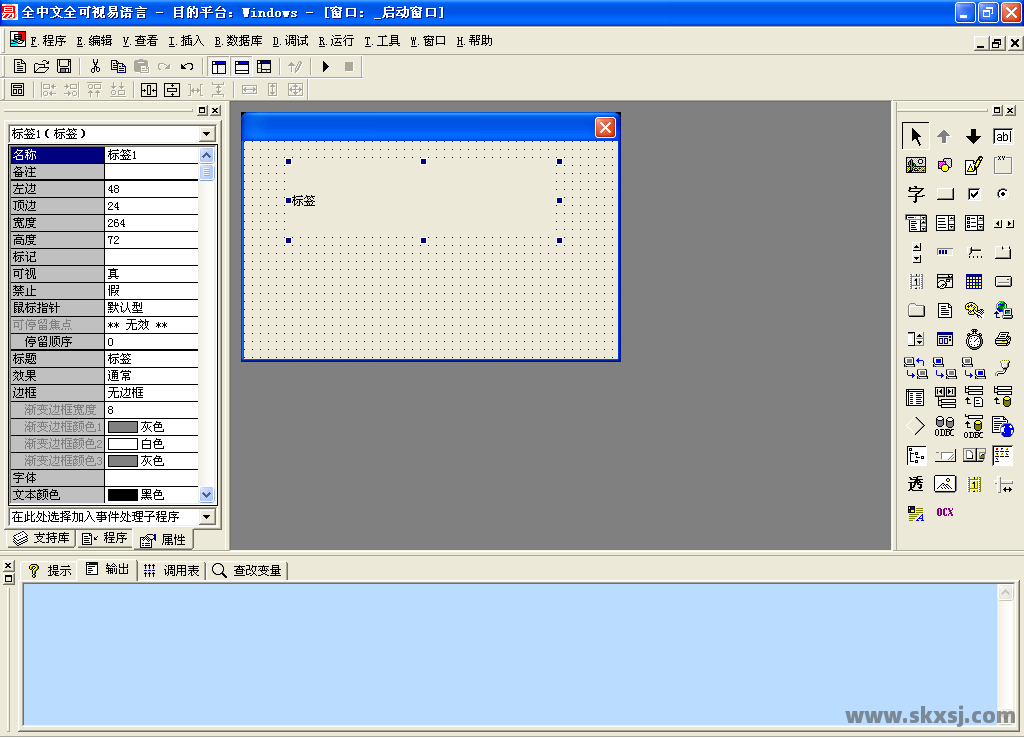1024x738 pixels.
Task: Select the Timer component in the palette
Action: 974,340
